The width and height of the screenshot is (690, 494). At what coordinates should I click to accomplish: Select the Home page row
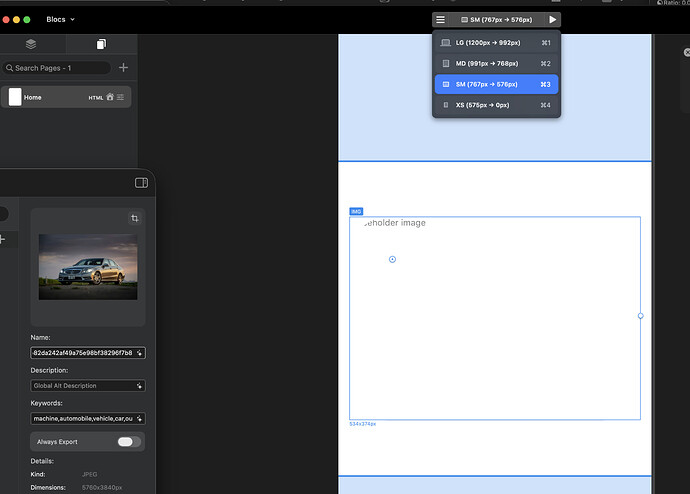[x=66, y=97]
